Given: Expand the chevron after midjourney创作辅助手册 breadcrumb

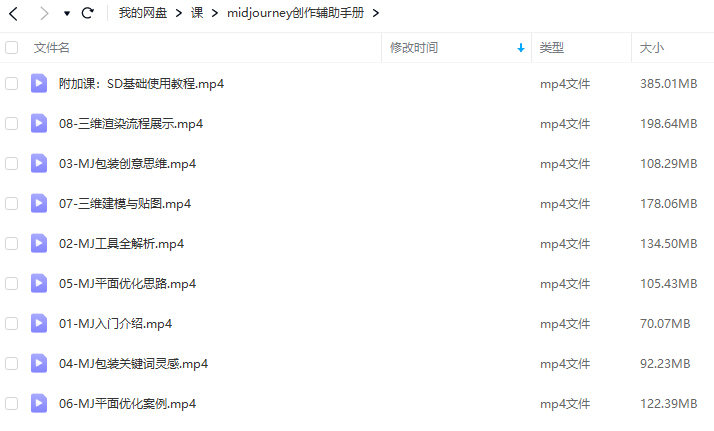Looking at the screenshot, I should [376, 14].
